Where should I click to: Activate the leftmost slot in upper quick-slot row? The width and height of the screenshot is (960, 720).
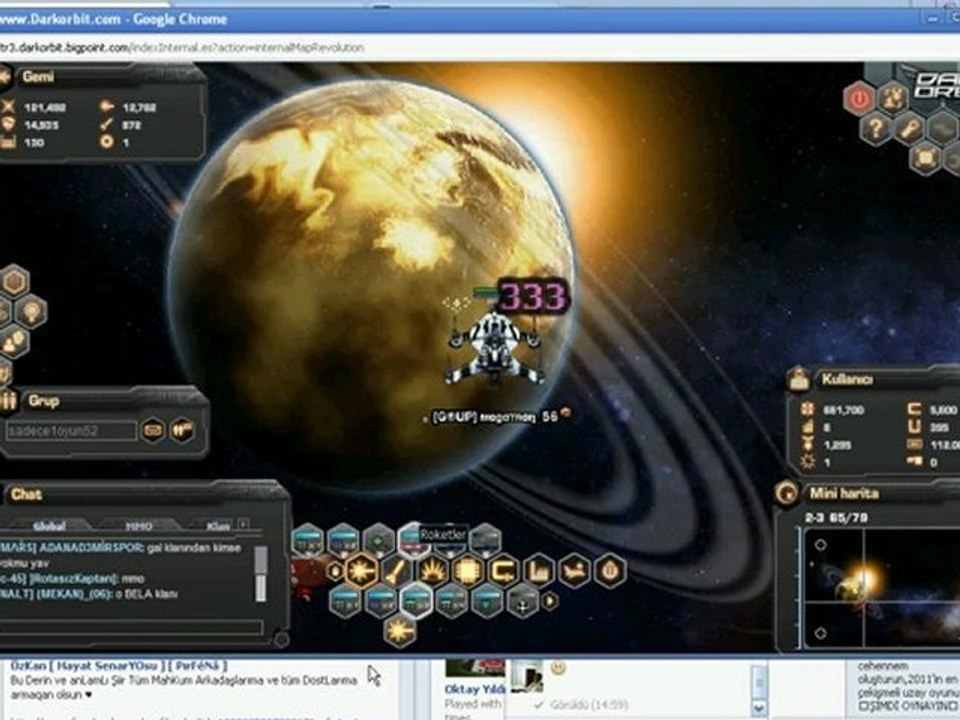point(308,541)
